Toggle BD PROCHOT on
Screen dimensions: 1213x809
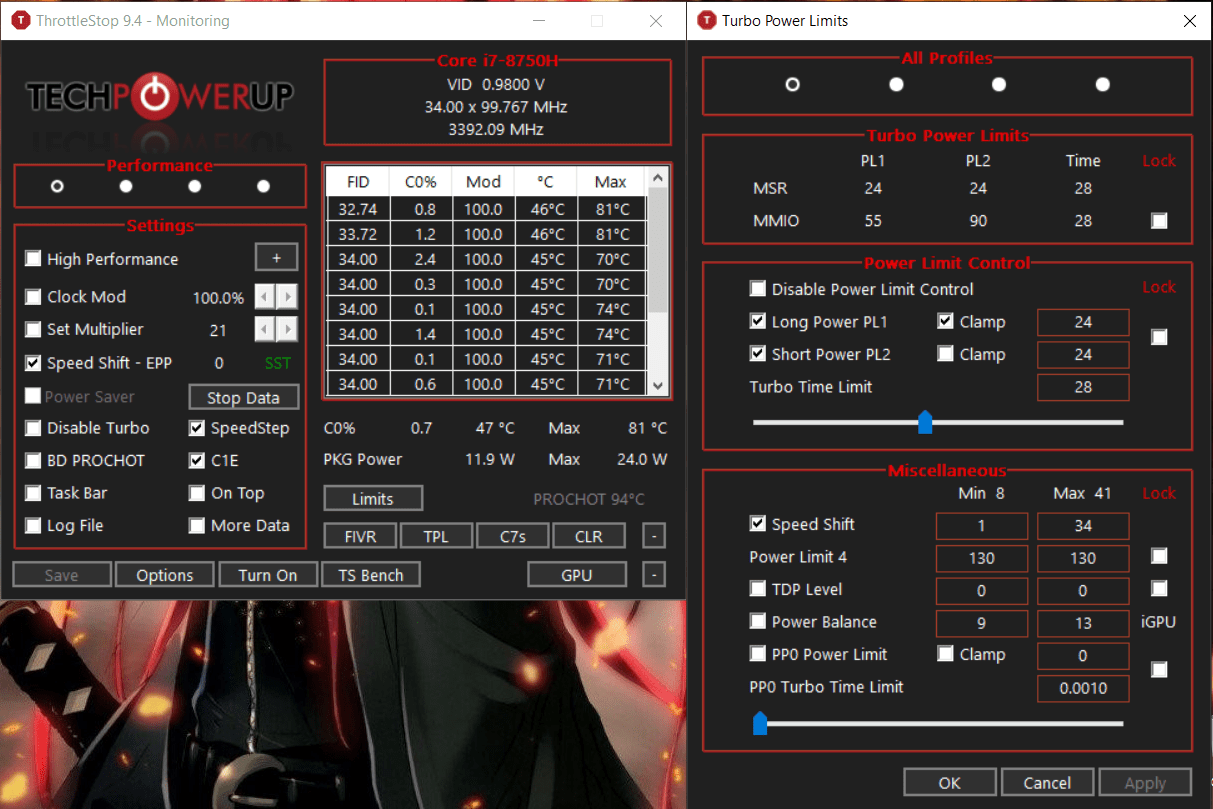[33, 460]
